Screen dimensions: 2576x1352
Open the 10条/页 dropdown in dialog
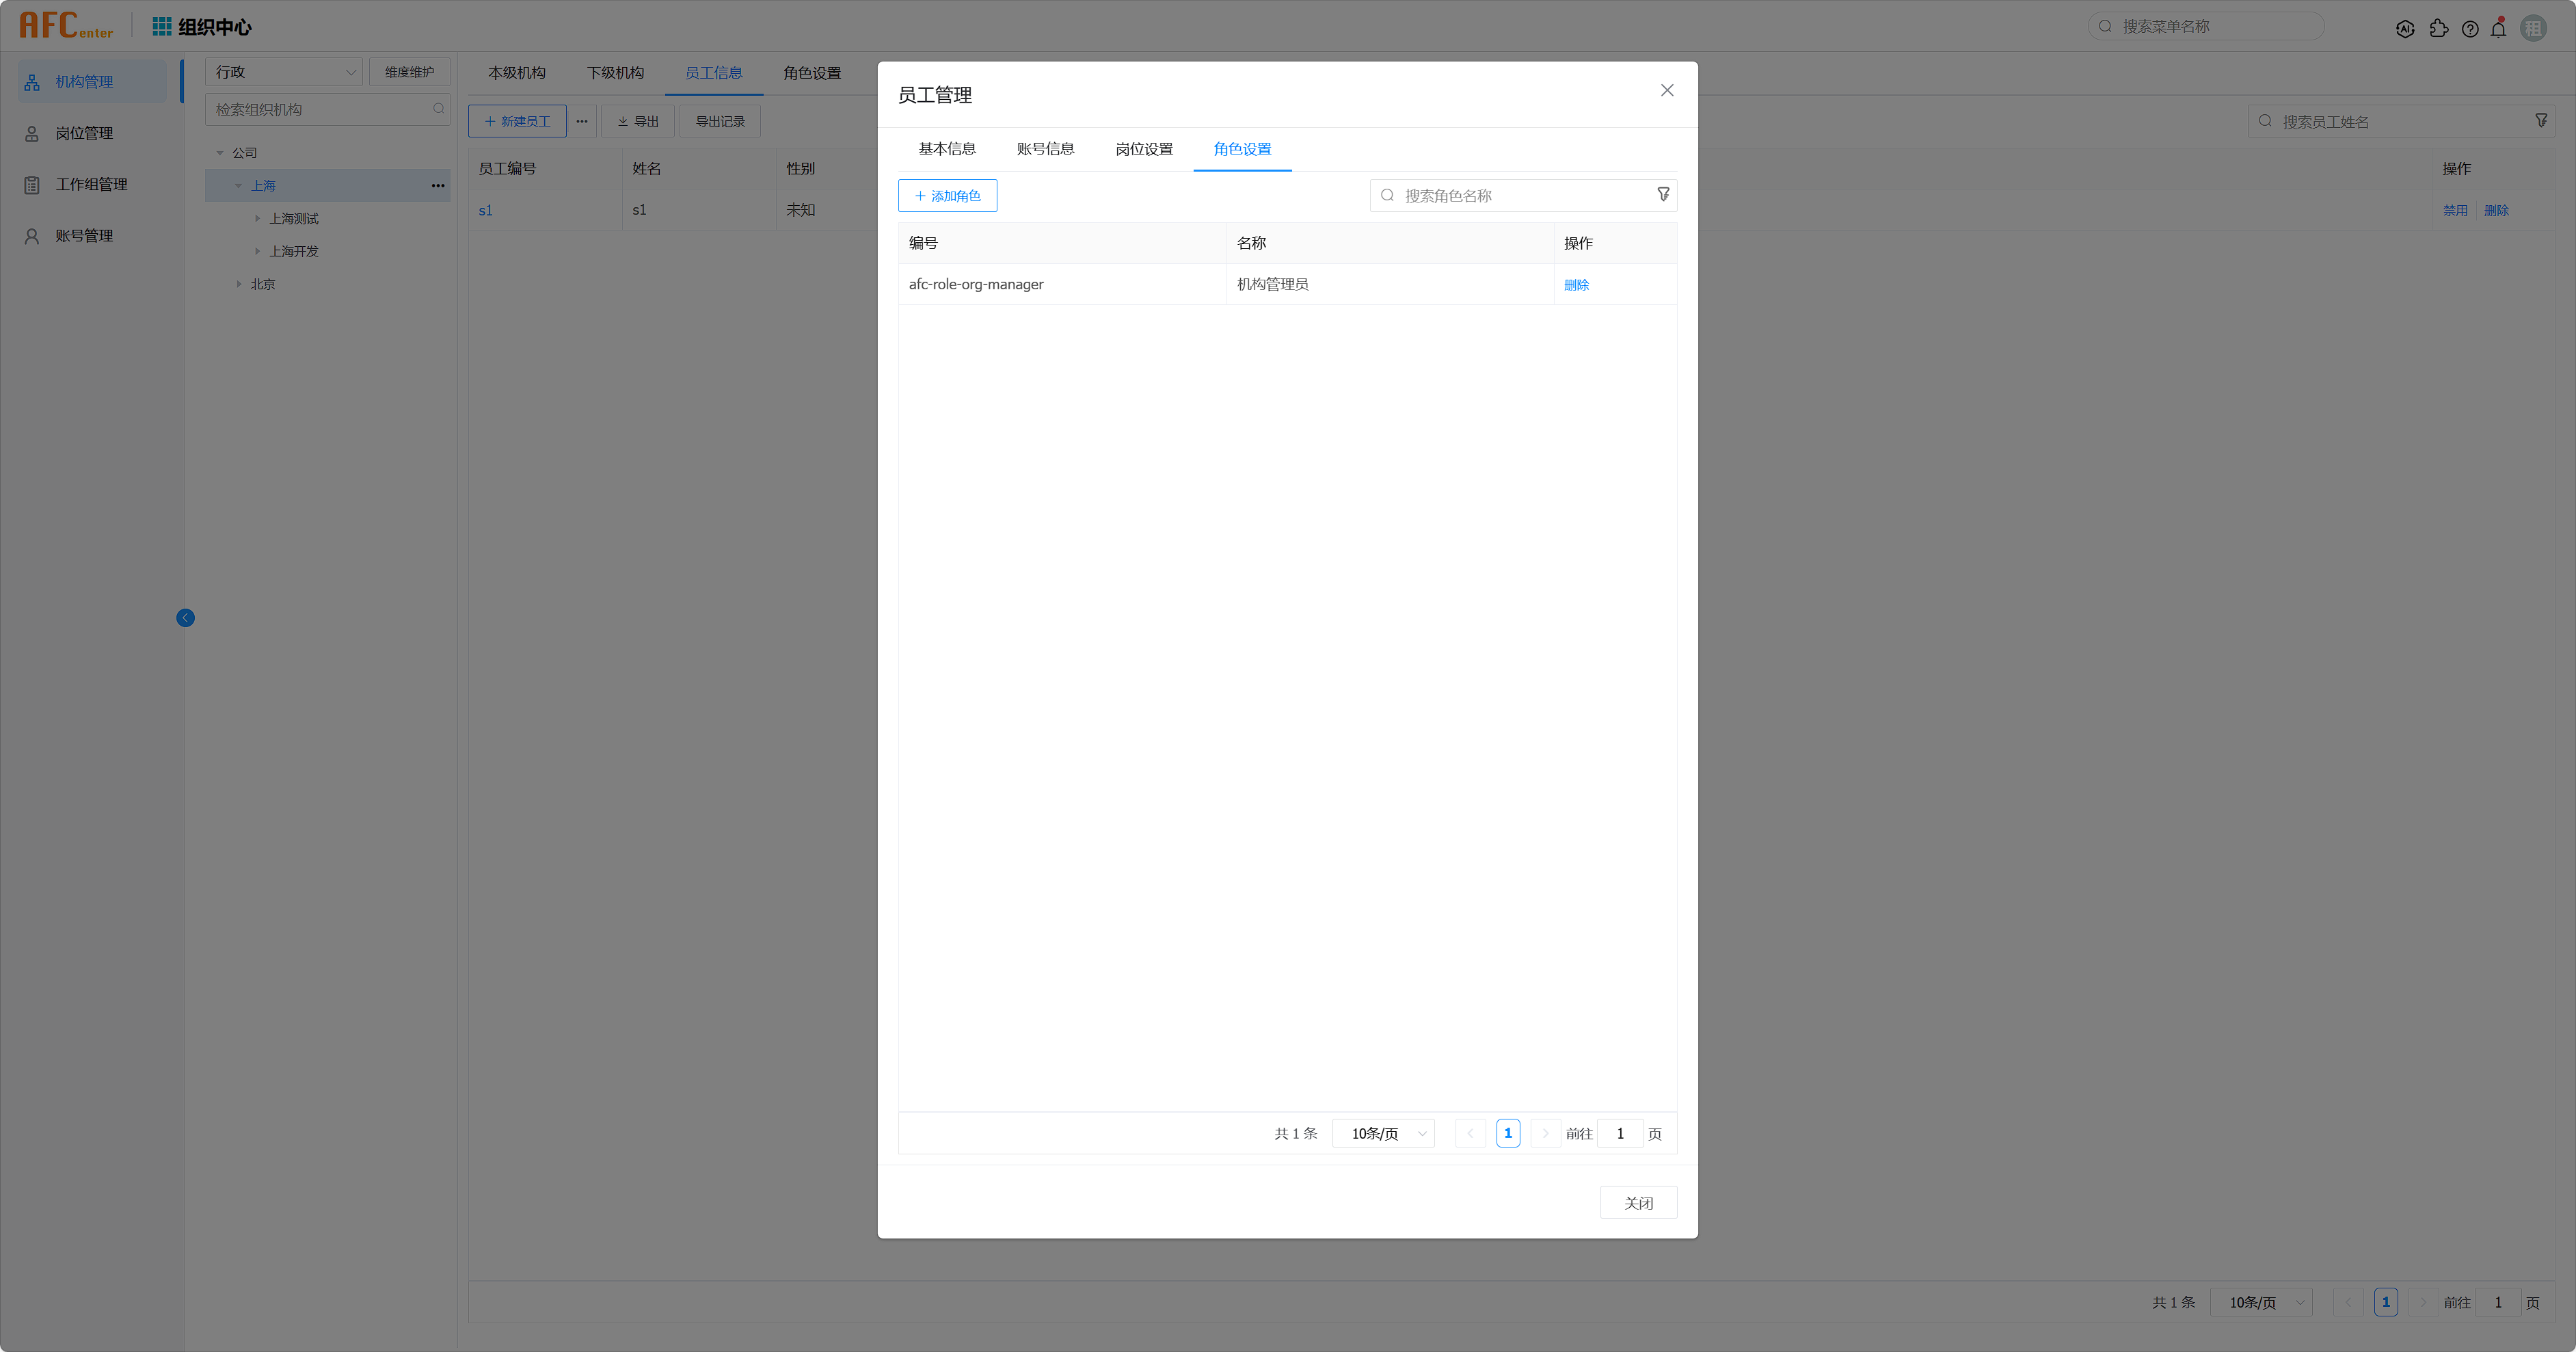point(1385,1133)
